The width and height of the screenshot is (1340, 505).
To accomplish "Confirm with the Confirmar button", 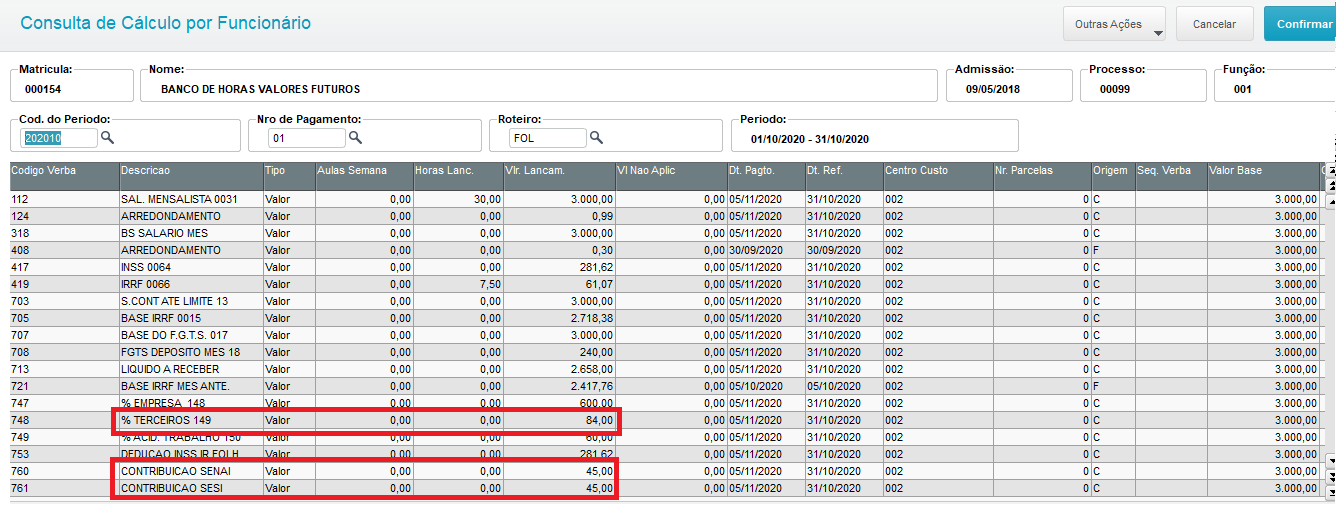I will click(x=1302, y=24).
